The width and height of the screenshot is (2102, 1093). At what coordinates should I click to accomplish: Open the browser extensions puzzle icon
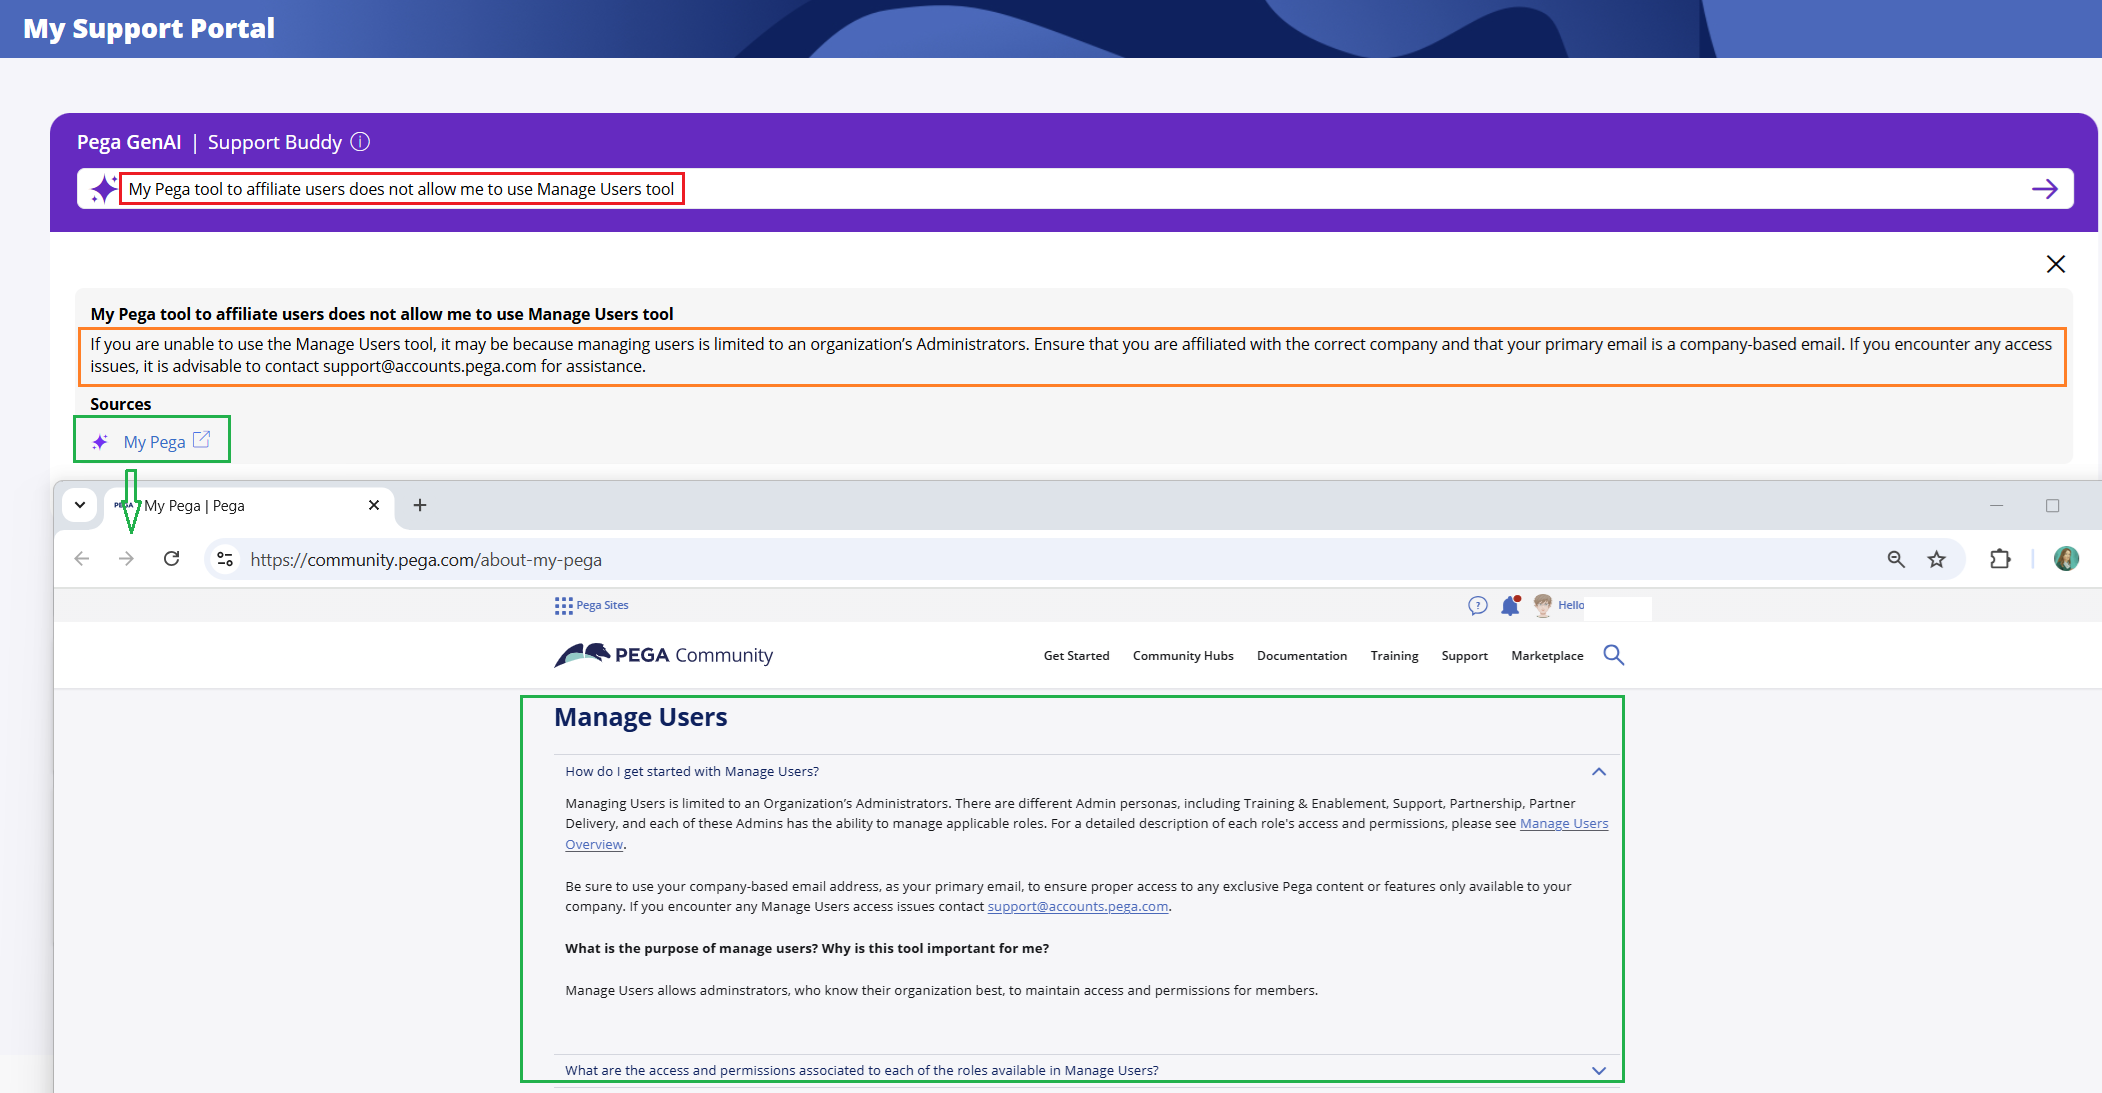(x=2000, y=559)
